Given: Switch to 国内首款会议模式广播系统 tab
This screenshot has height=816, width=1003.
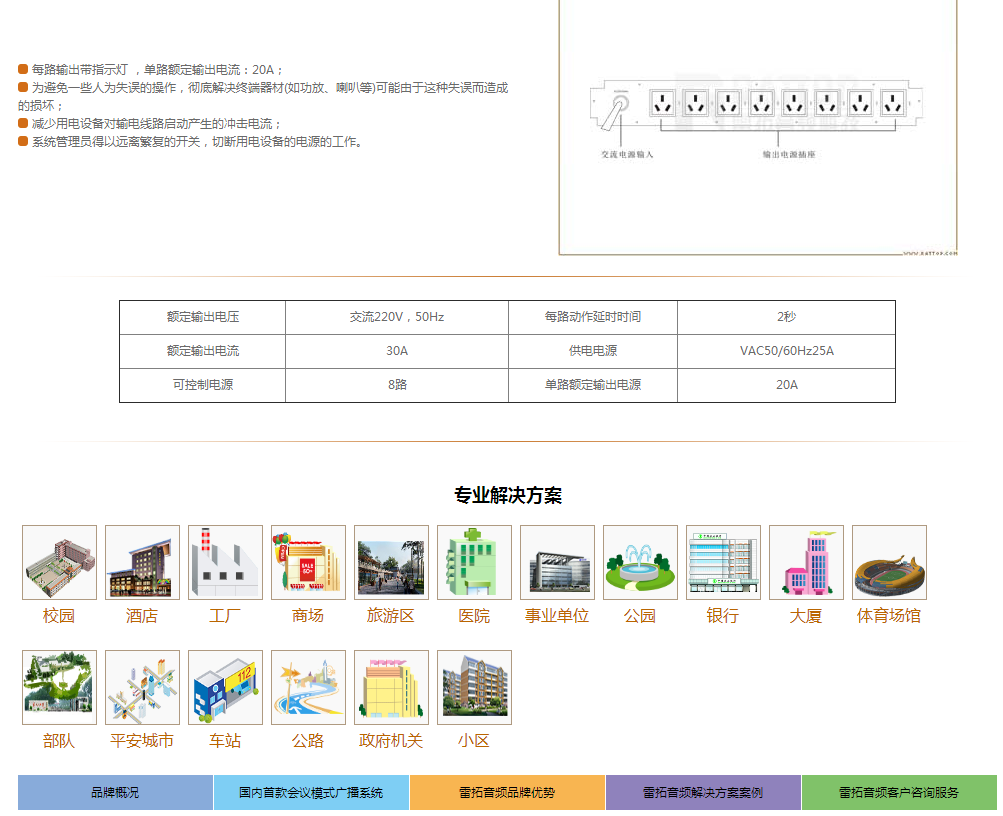Looking at the screenshot, I should pyautogui.click(x=311, y=792).
